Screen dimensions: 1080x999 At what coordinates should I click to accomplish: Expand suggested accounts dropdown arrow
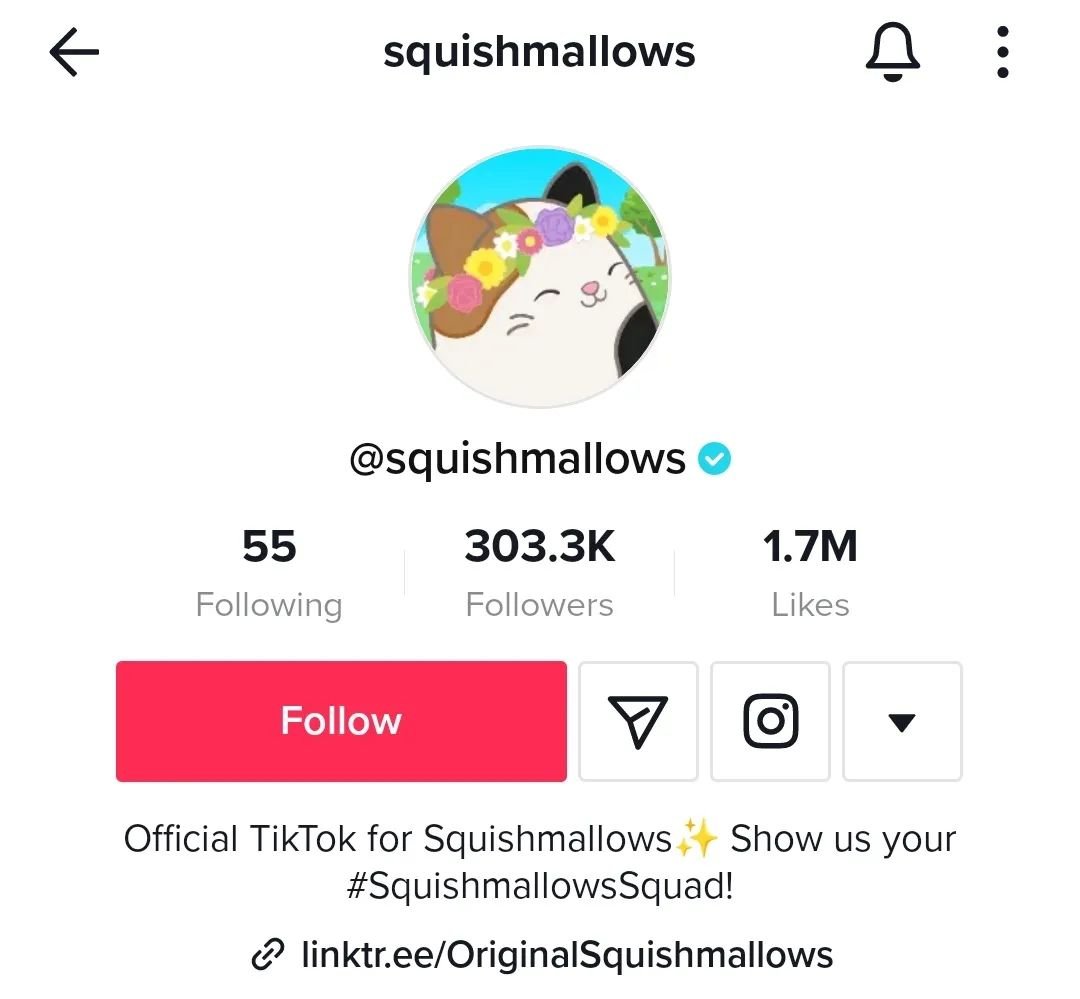(902, 721)
